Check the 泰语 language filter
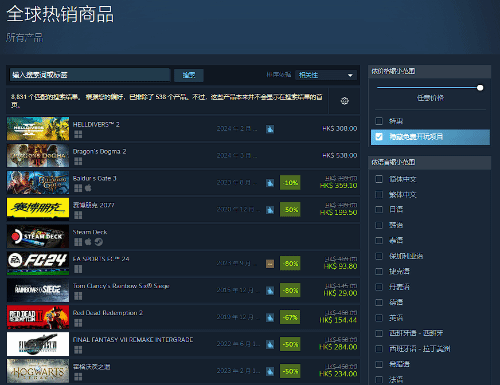This screenshot has width=500, height=385. coord(379,240)
